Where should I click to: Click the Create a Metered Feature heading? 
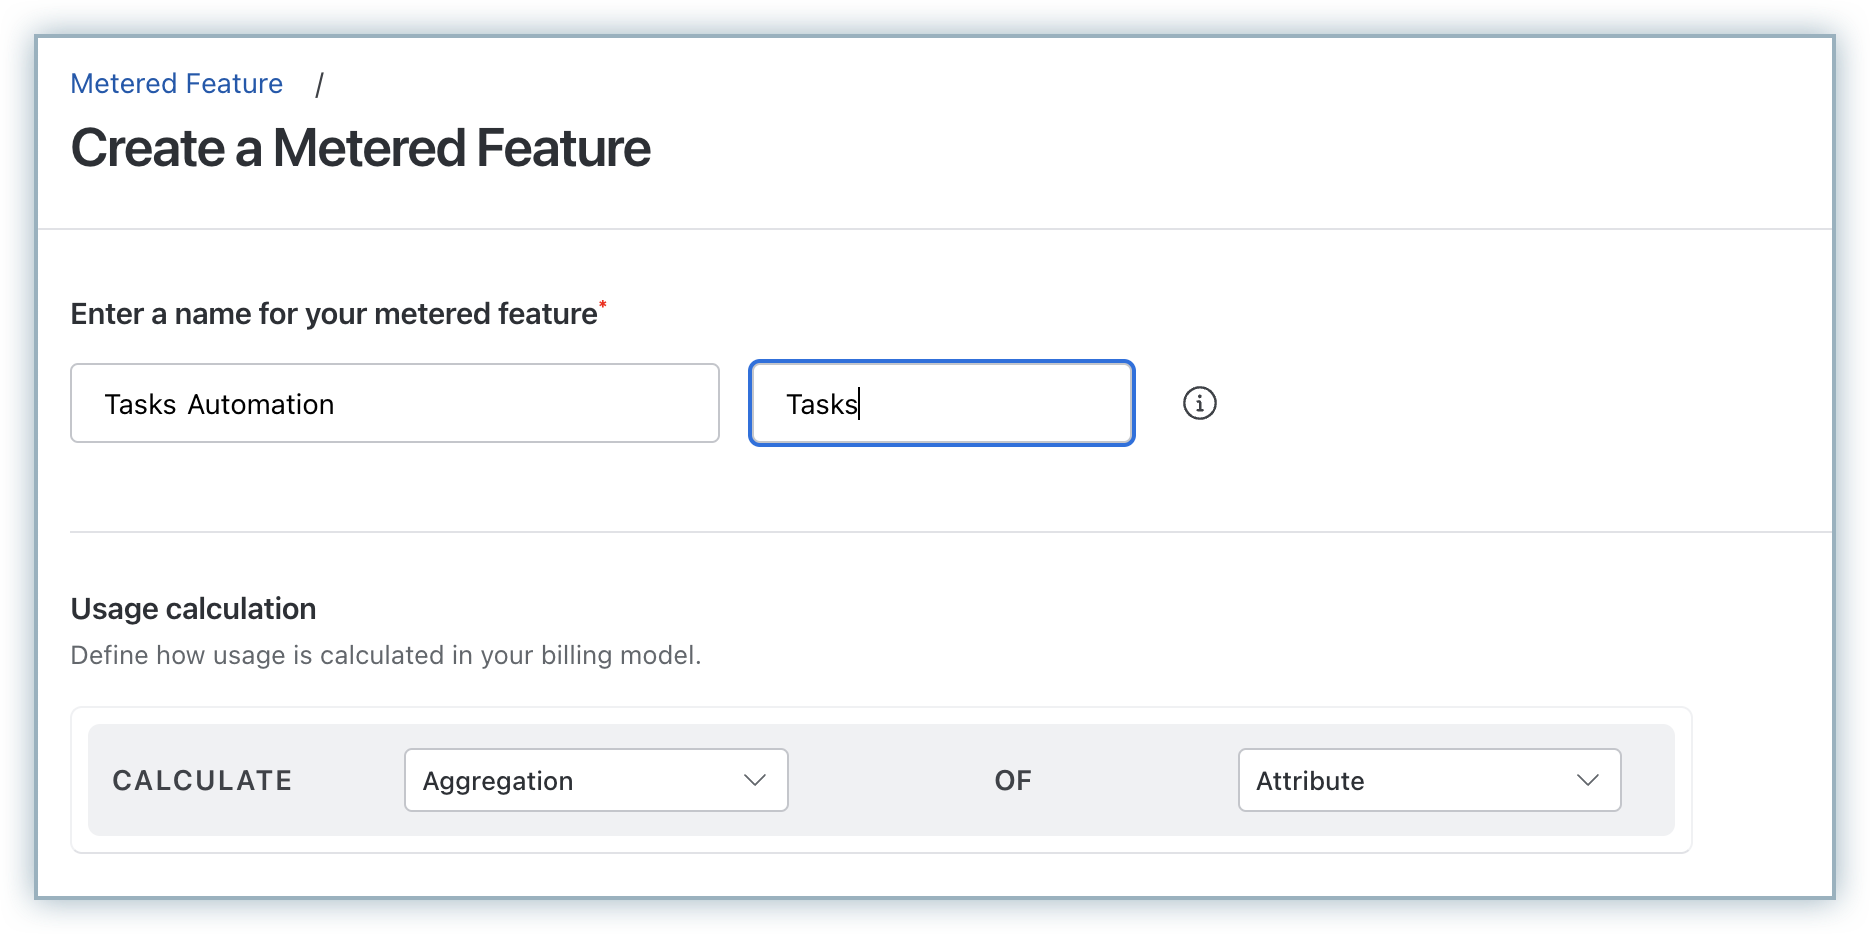tap(360, 148)
